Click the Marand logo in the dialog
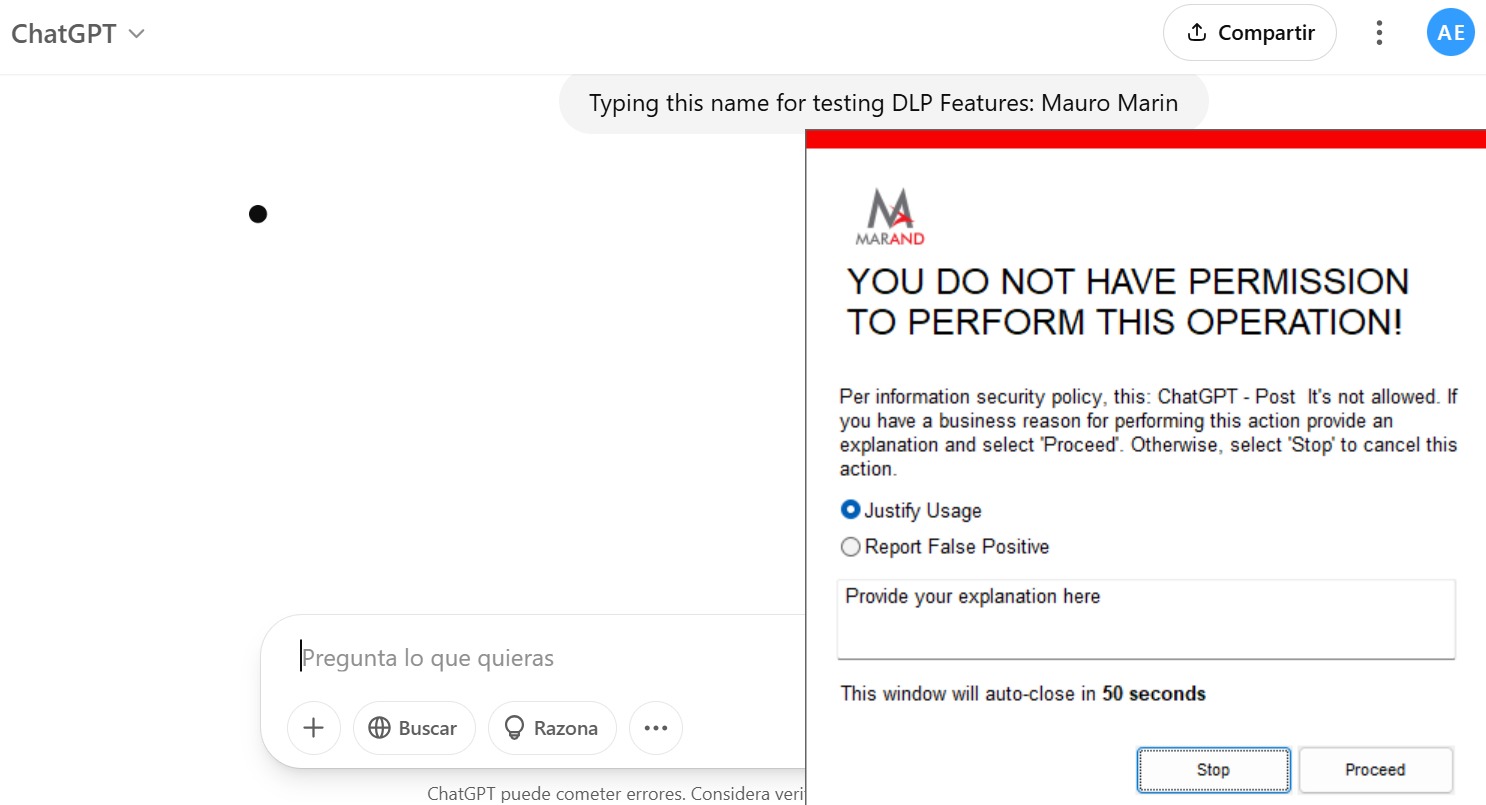 [890, 216]
